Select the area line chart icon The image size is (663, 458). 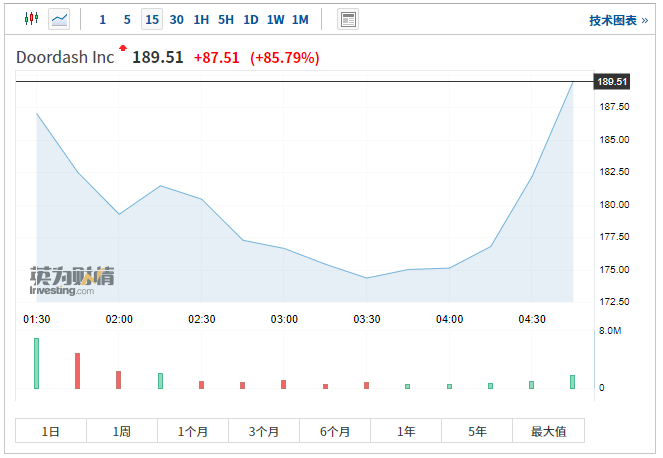(60, 19)
